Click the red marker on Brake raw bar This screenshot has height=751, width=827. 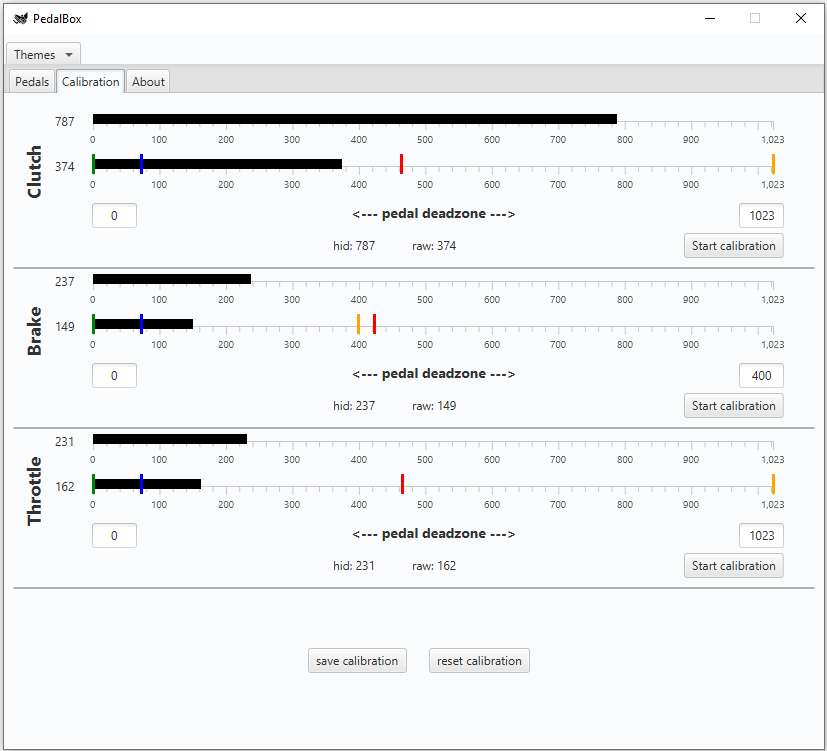point(374,324)
